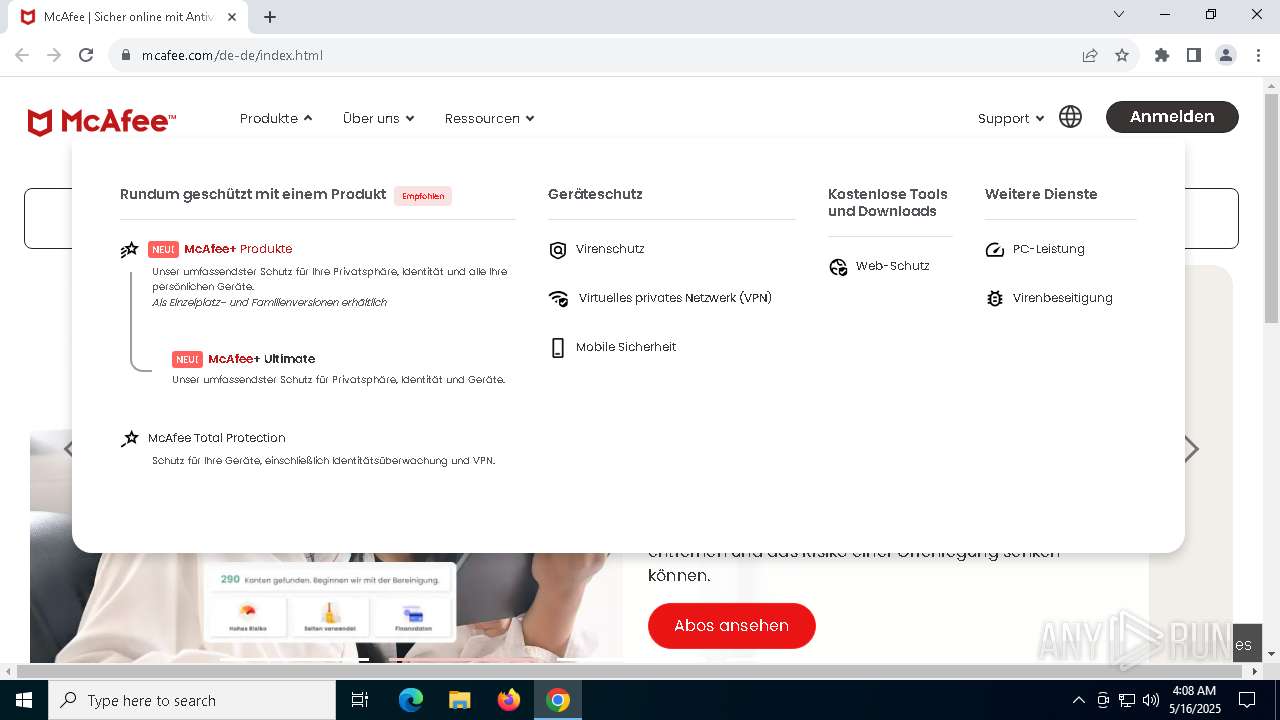Image resolution: width=1280 pixels, height=720 pixels.
Task: Click the Windows search box
Action: (x=192, y=700)
